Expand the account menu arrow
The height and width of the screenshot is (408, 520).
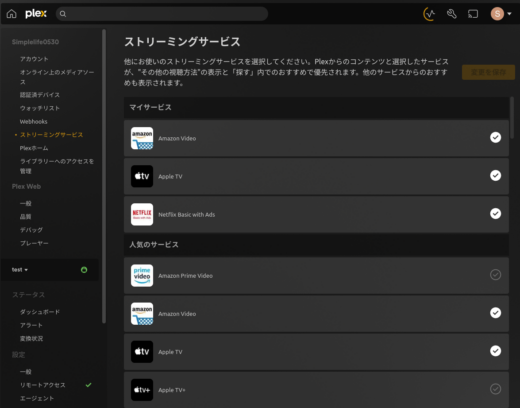point(509,14)
